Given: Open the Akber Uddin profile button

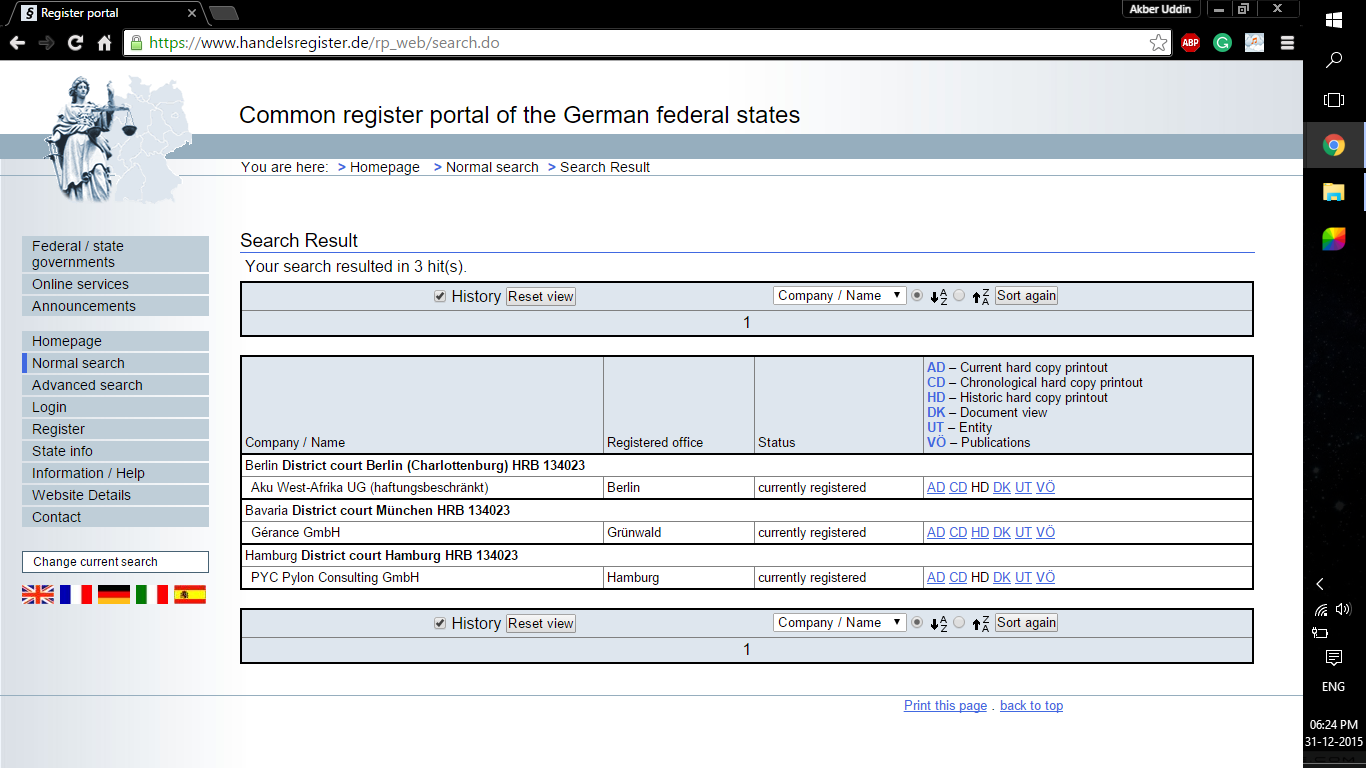Looking at the screenshot, I should point(1161,9).
